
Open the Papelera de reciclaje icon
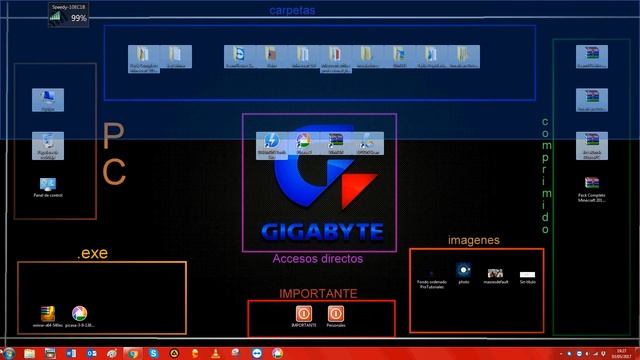click(48, 146)
